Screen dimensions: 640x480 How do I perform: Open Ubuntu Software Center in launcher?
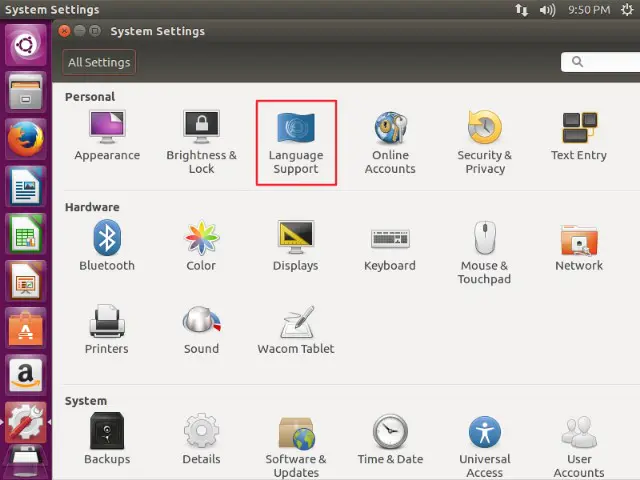click(x=26, y=328)
